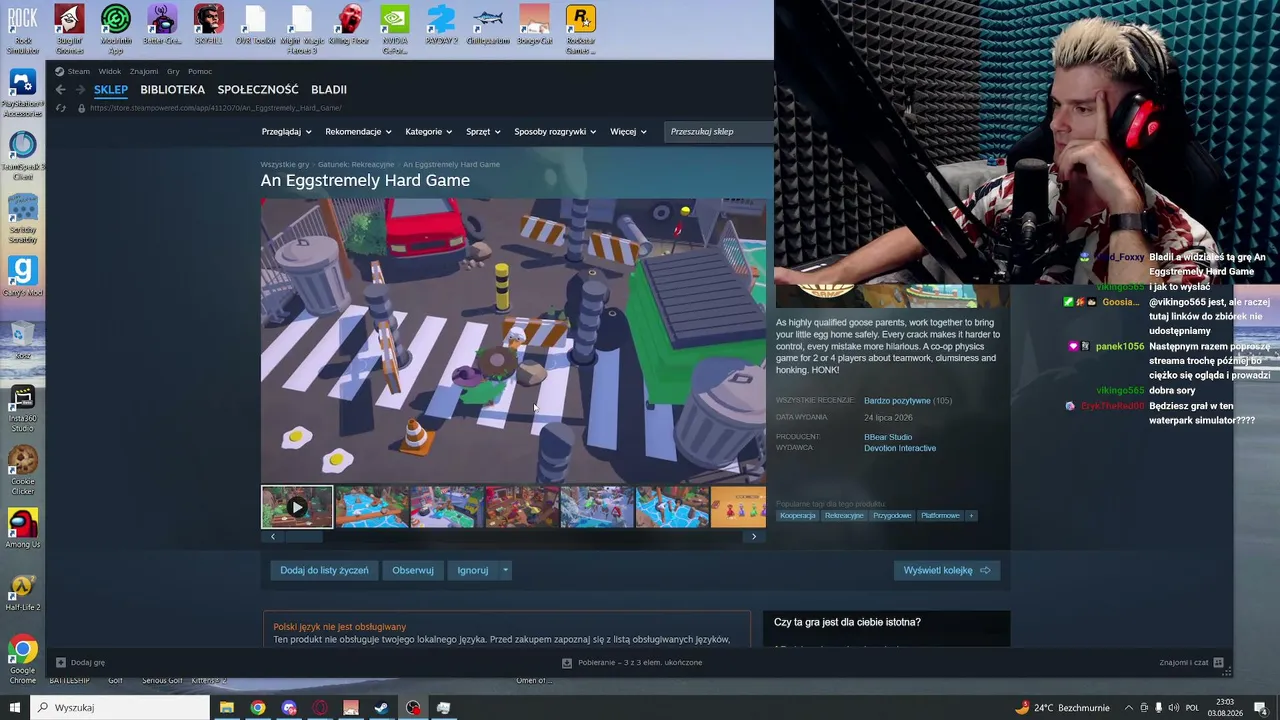Launch Cookie Clicker from the desktop

pos(22,471)
